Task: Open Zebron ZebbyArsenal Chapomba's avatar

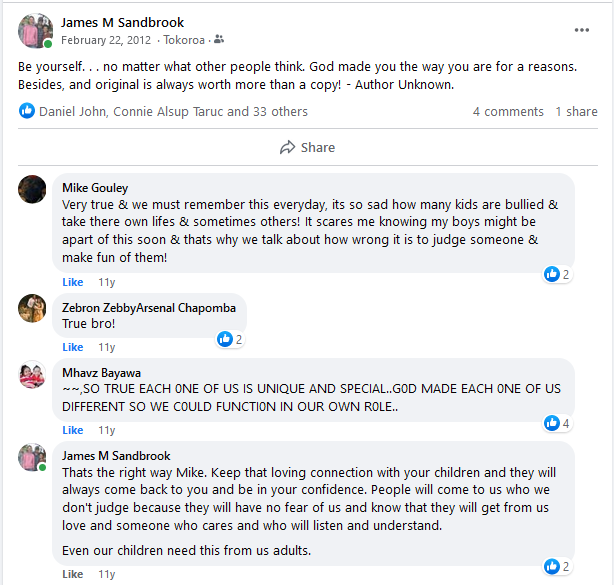Action: (x=32, y=308)
